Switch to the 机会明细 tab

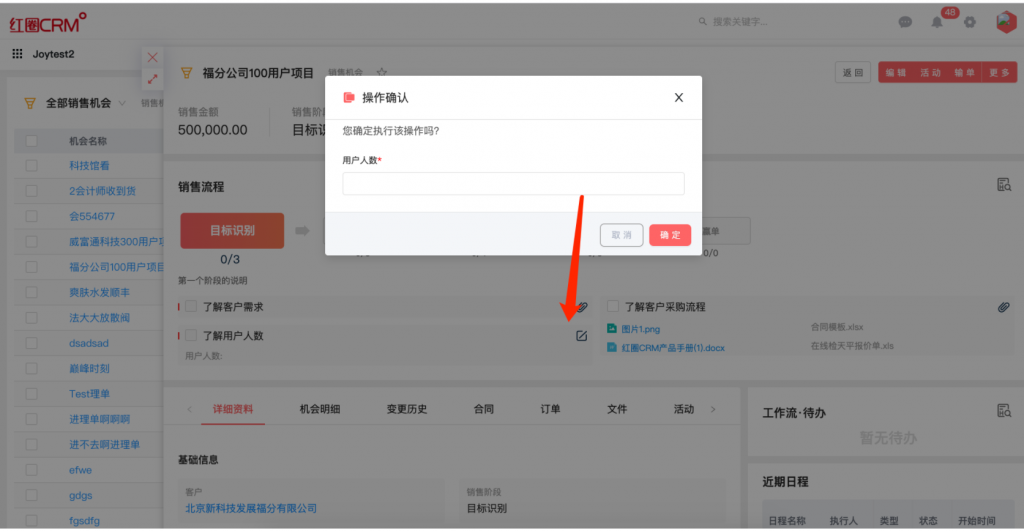tap(320, 409)
